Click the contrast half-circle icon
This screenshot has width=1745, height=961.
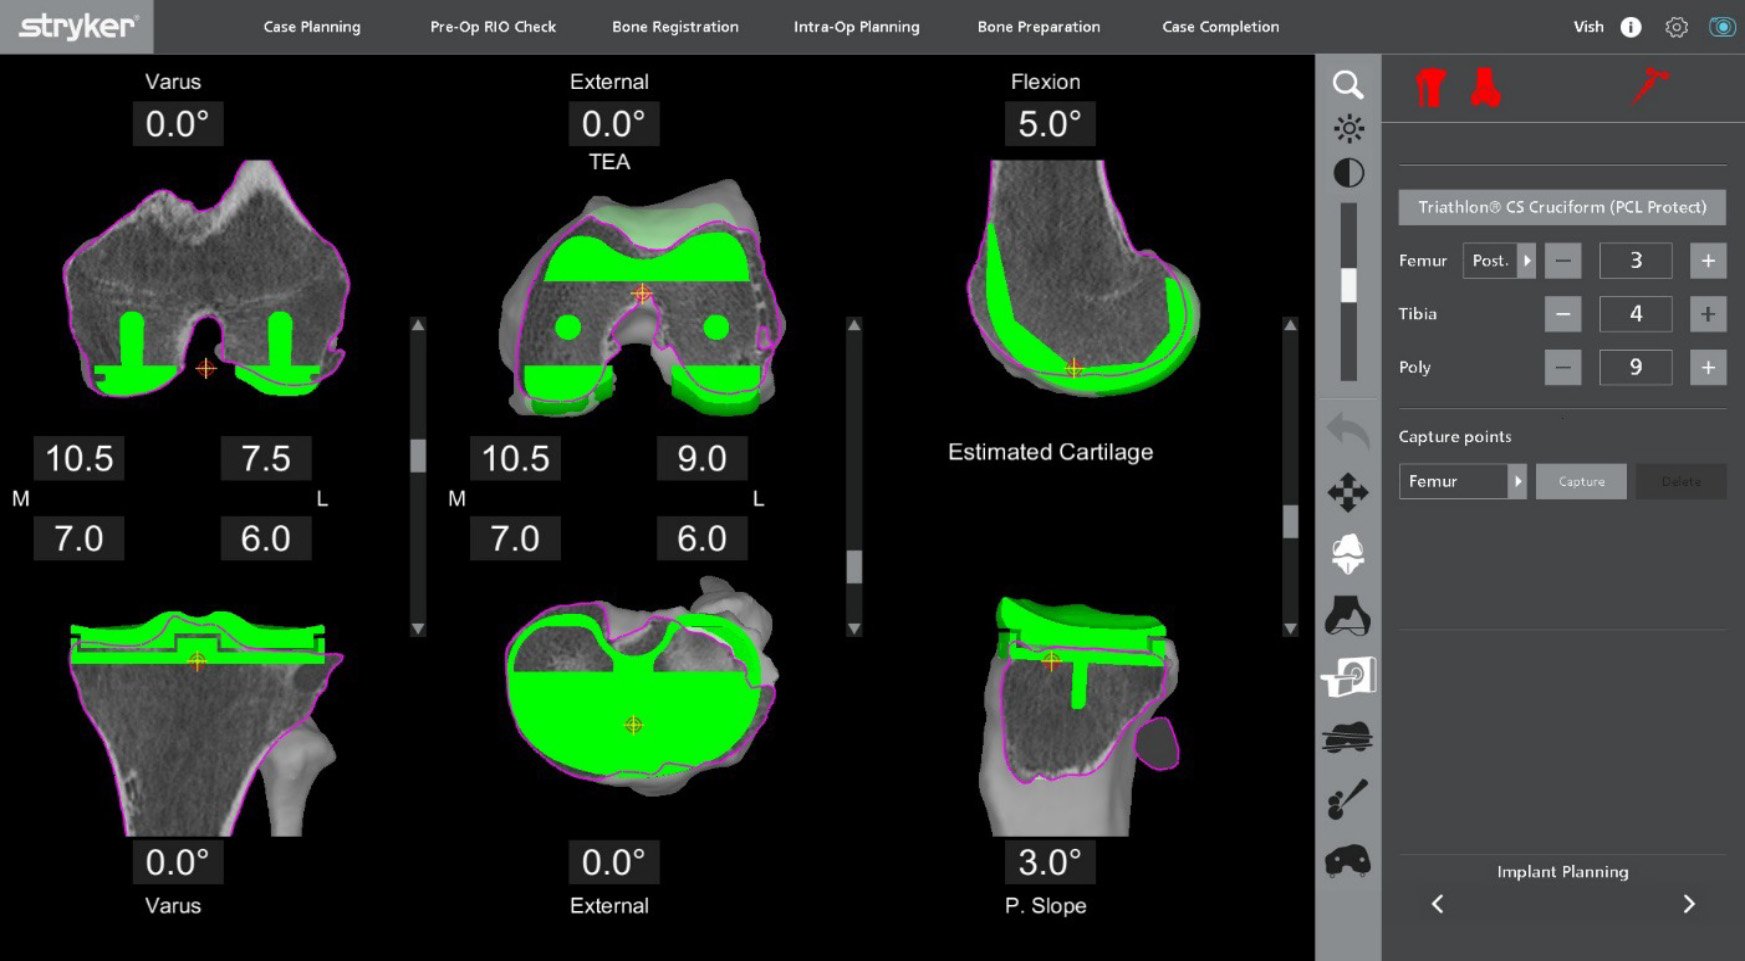click(1348, 173)
